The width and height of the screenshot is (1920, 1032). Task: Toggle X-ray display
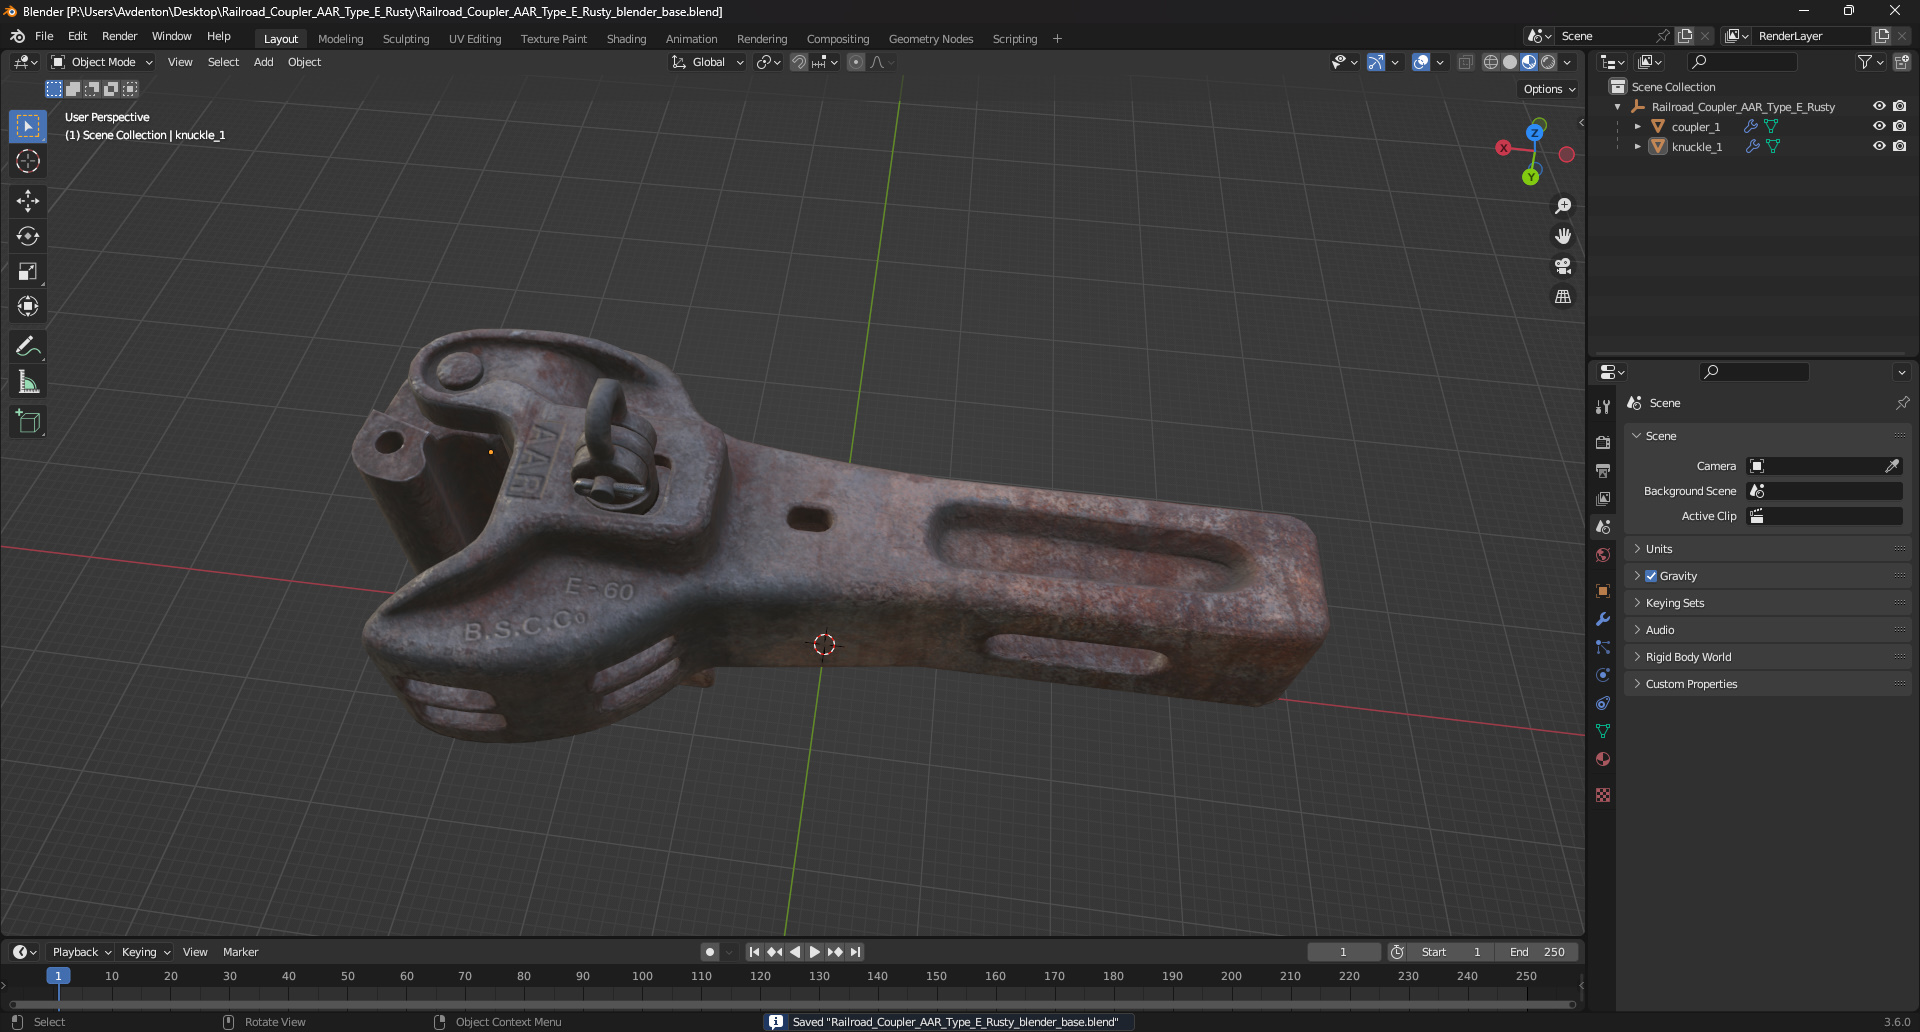(x=1465, y=62)
